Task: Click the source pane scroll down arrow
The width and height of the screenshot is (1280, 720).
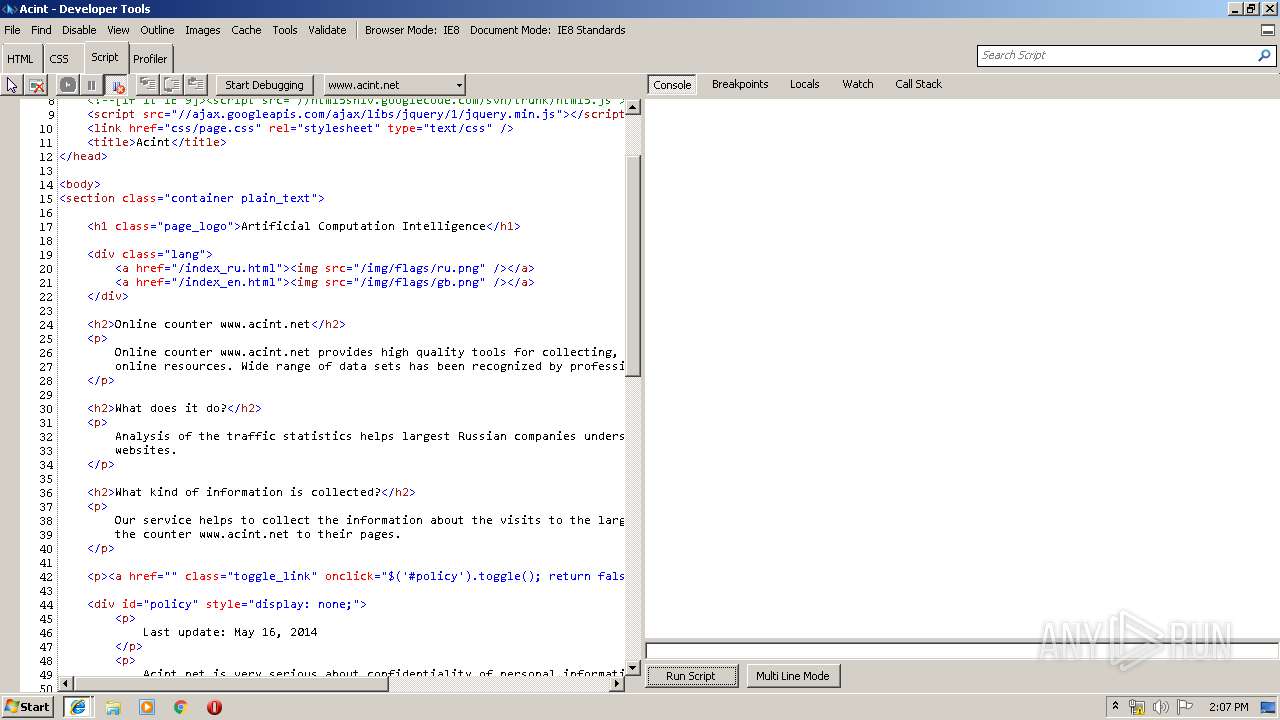Action: [632, 668]
